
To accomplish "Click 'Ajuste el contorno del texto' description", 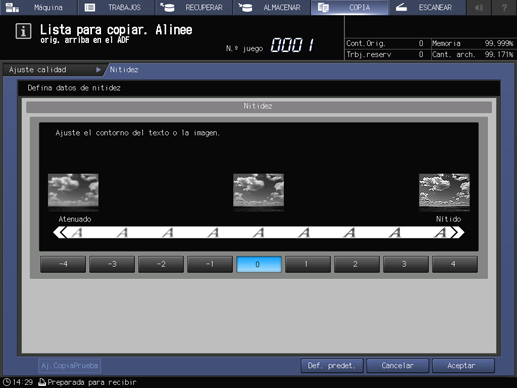I will 138,133.
